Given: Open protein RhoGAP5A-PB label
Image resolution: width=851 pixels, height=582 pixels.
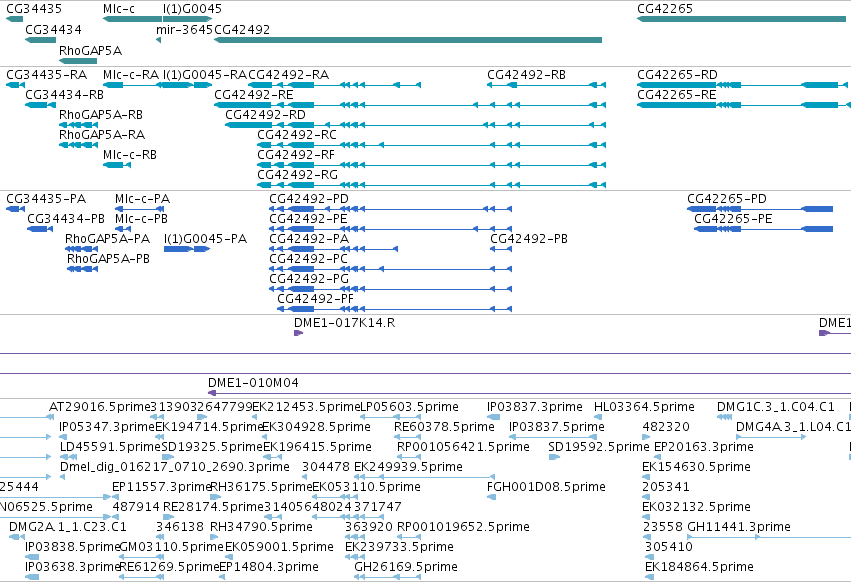Looking at the screenshot, I should (x=108, y=259).
